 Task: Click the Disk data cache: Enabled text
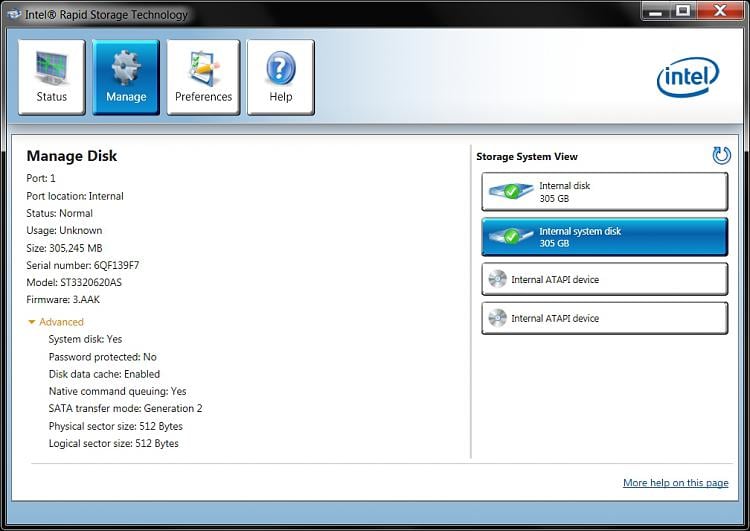(x=104, y=374)
